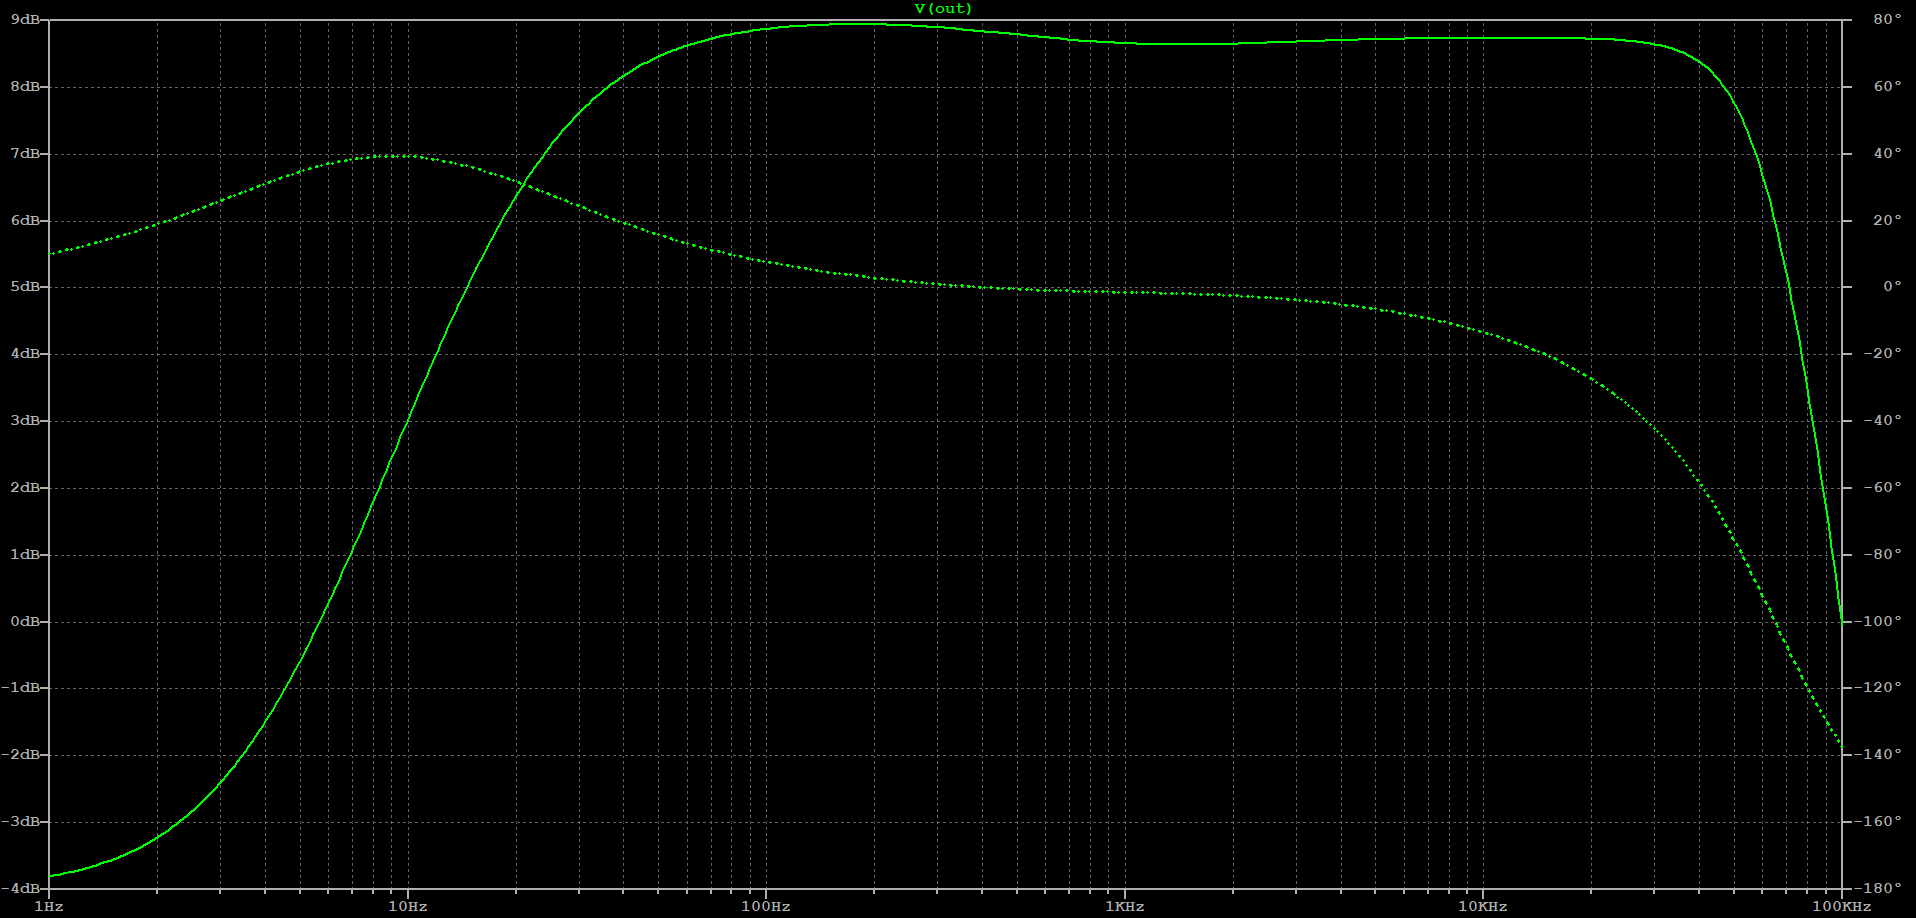Screen dimensions: 1916x918
Task: Click the zero-degree 0° phase label
Action: tap(1892, 287)
